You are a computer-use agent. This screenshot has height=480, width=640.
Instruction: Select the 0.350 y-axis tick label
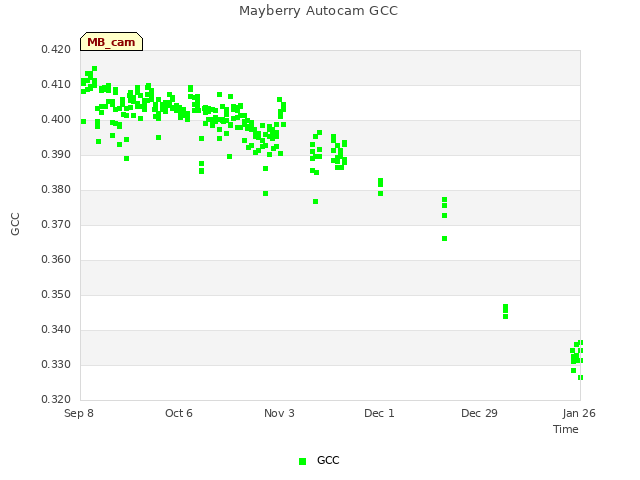click(56, 294)
